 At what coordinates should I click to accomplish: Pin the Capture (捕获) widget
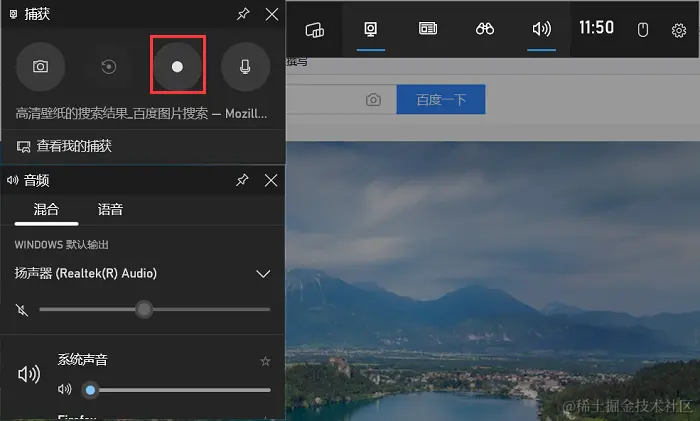pyautogui.click(x=243, y=14)
